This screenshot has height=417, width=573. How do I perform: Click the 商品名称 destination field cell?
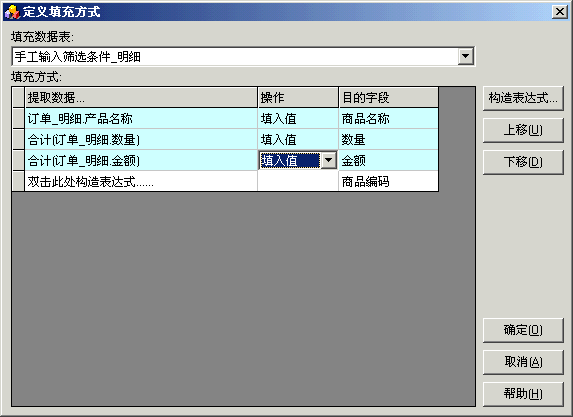click(x=388, y=118)
